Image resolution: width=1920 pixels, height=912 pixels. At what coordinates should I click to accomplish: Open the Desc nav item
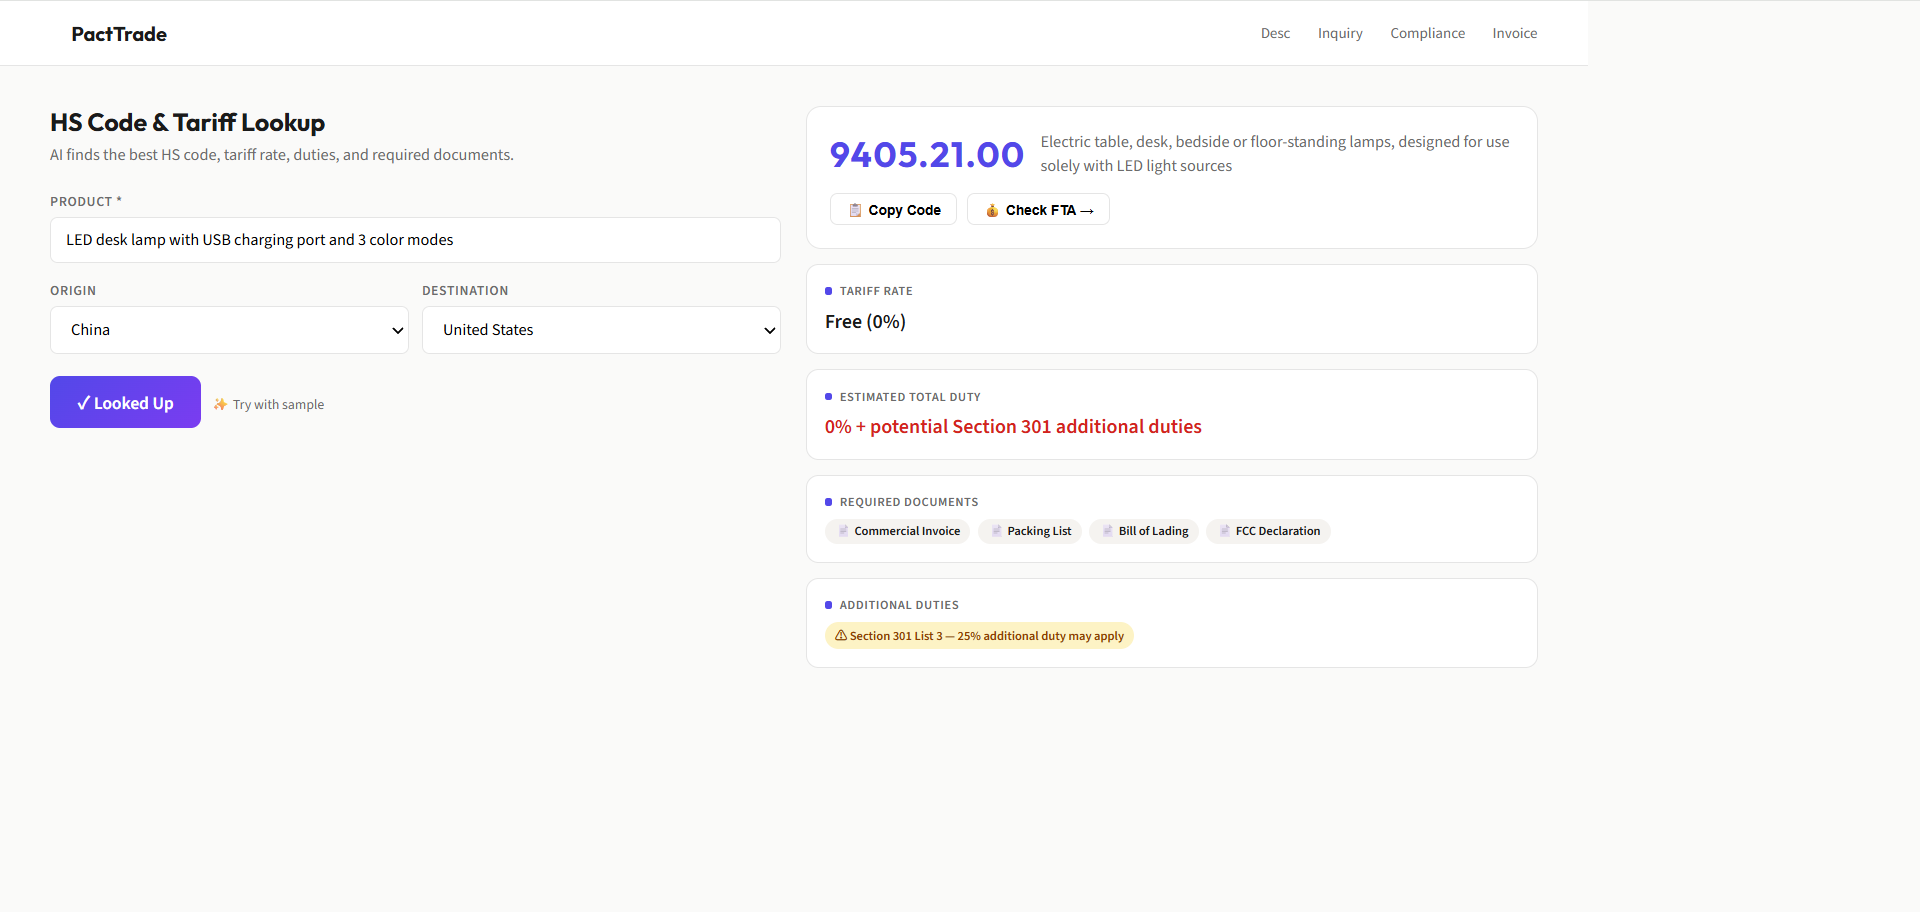(1275, 33)
